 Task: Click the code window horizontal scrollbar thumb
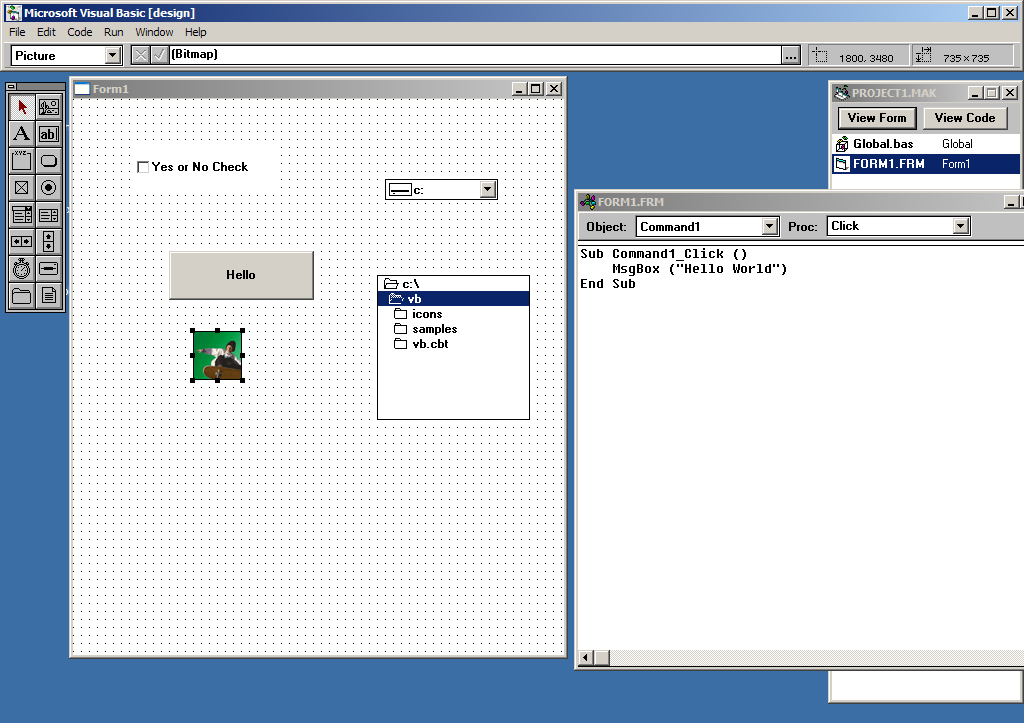coord(601,658)
